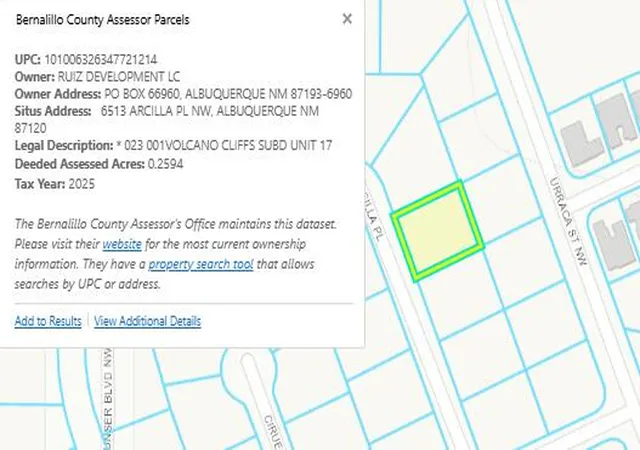640x450 pixels.
Task: Click the owner address PO BOX 66960
Action: click(142, 94)
